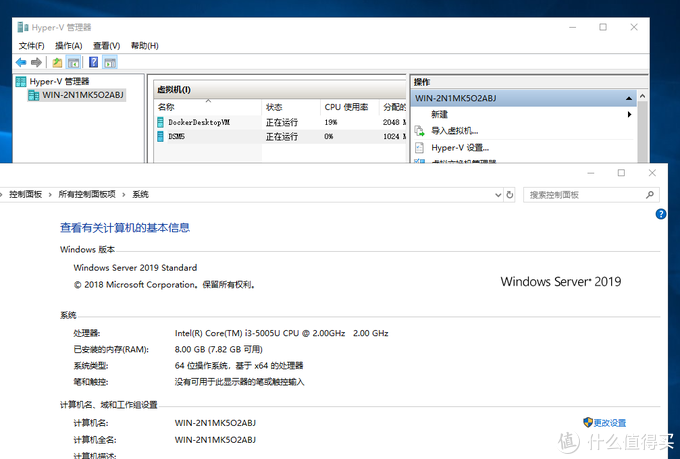This screenshot has width=680, height=459.
Task: Click the import virtual machine icon
Action: coord(419,131)
